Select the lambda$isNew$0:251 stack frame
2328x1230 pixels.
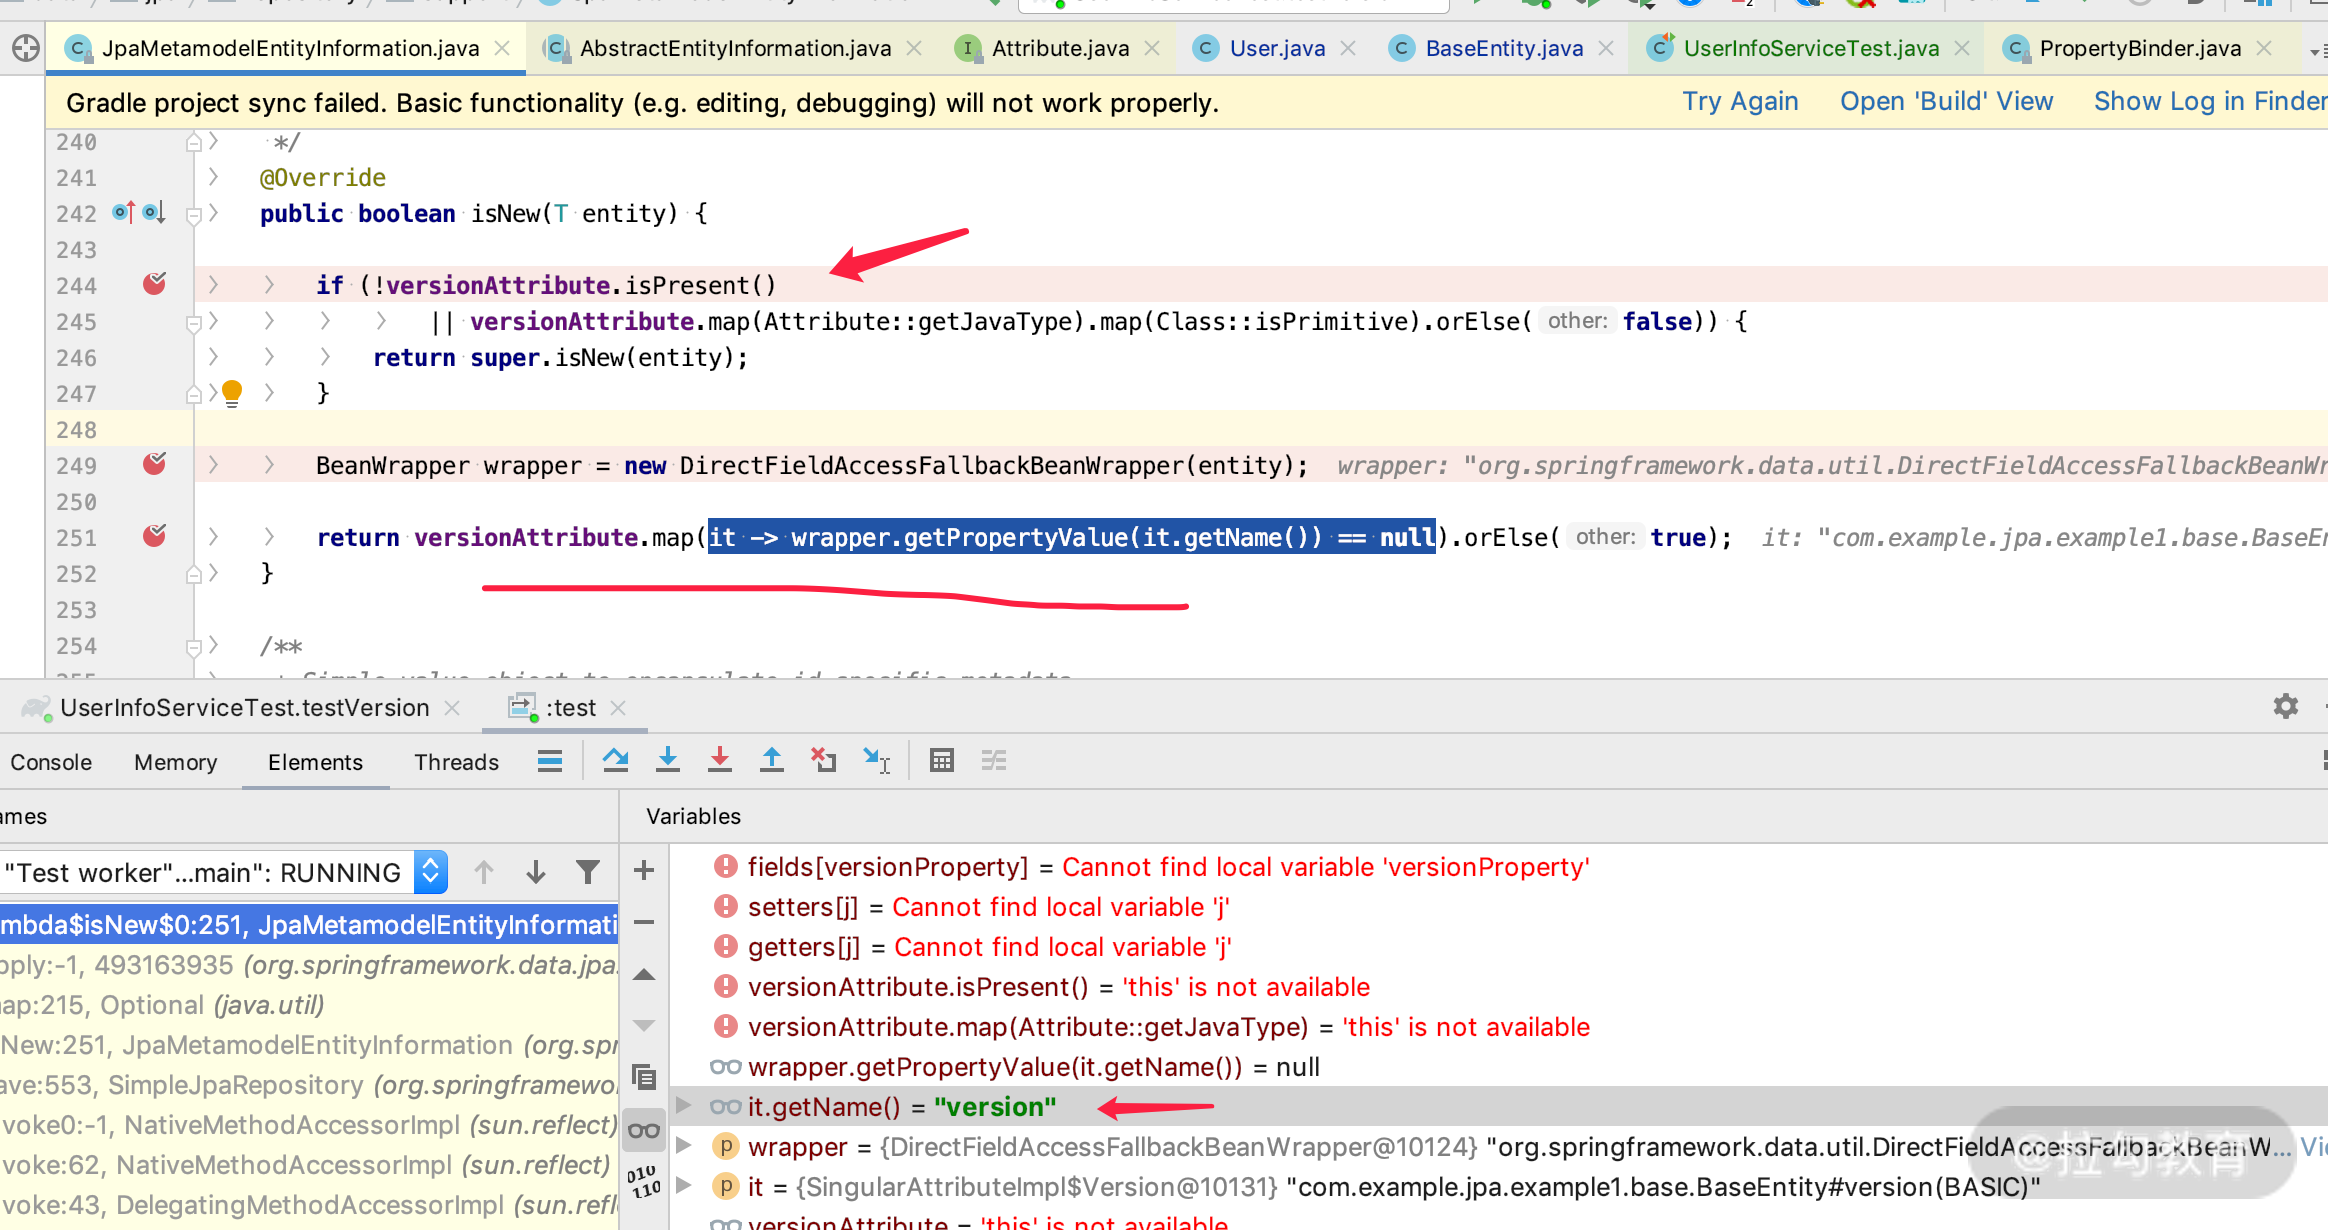coord(309,925)
